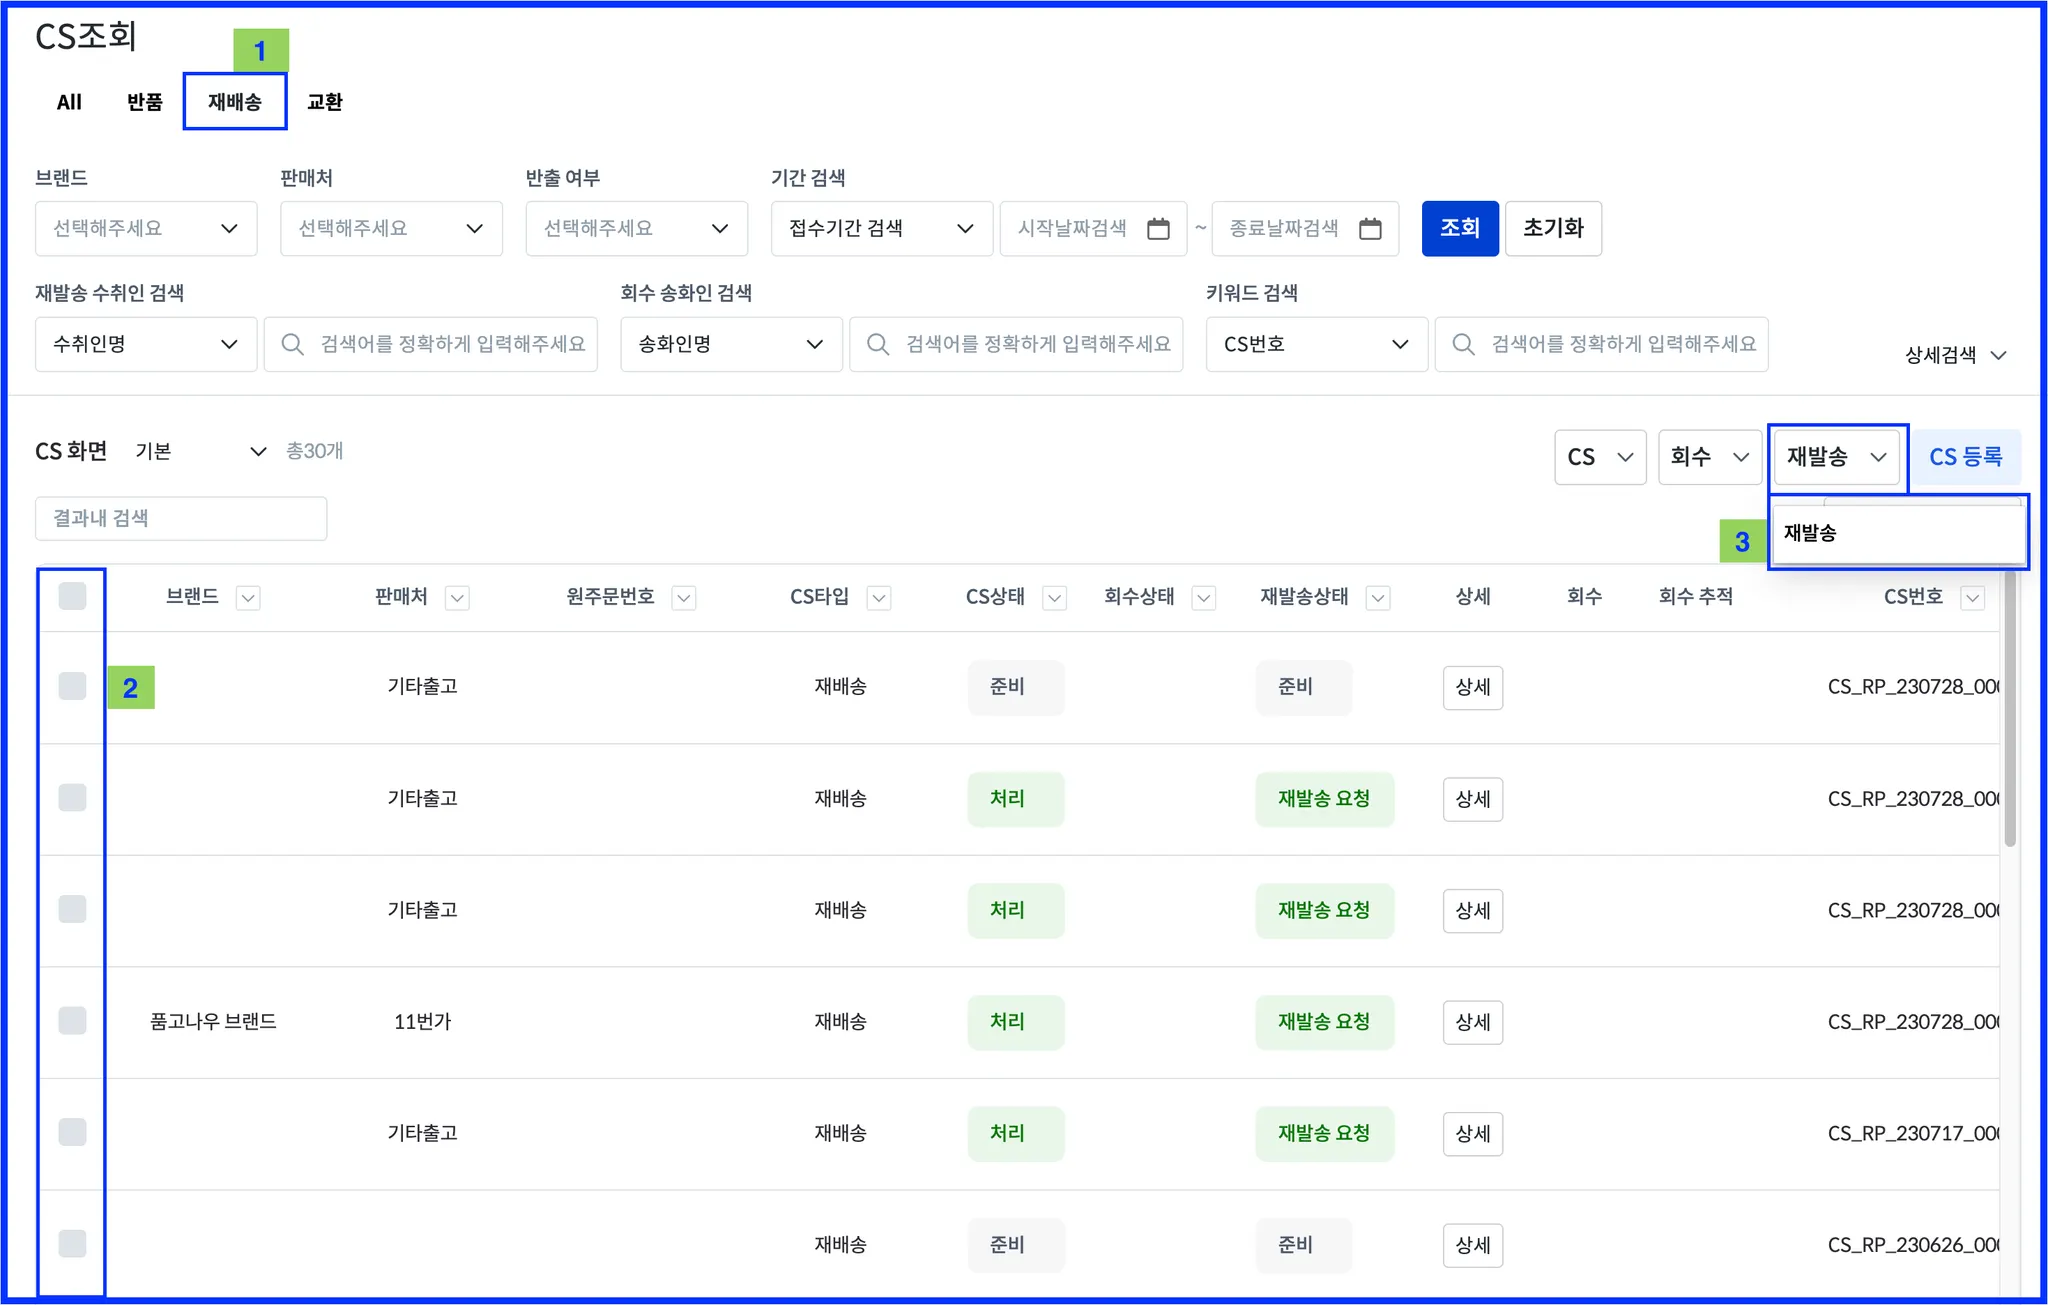Click the 브랜드 column filter icon
This screenshot has width=2048, height=1305.
248,598
